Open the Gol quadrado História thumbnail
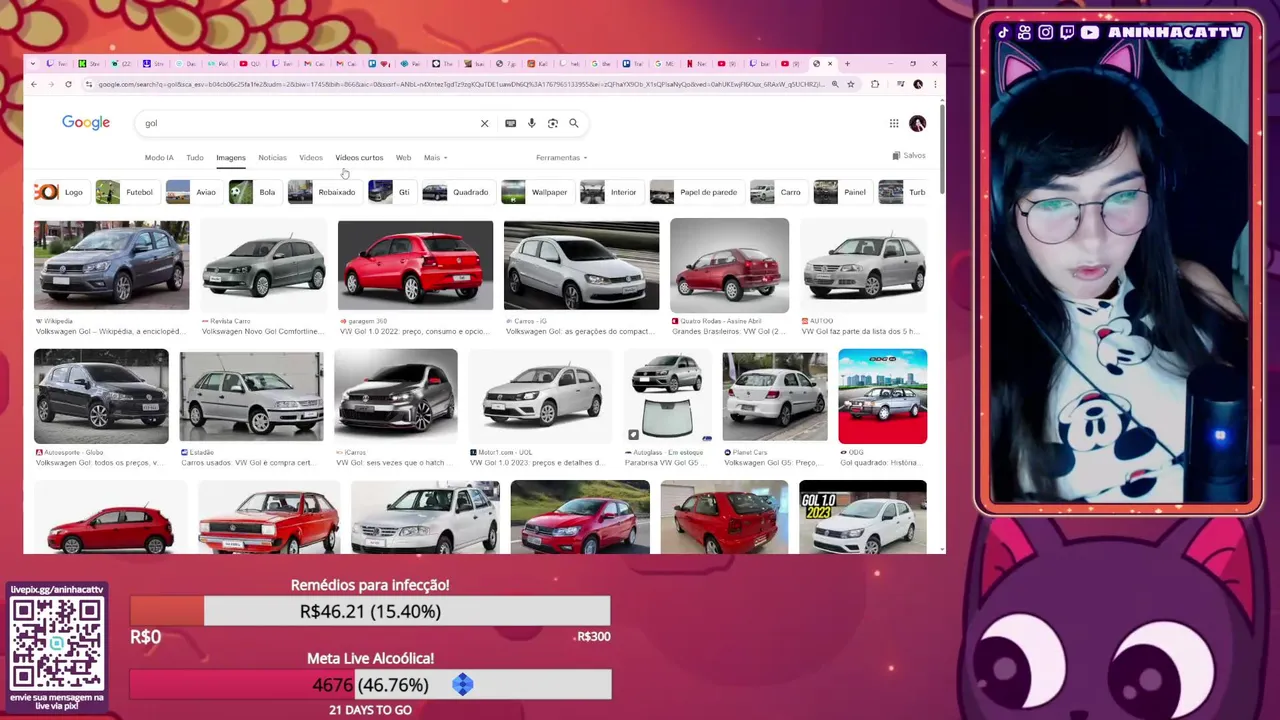Viewport: 1280px width, 720px height. point(882,396)
